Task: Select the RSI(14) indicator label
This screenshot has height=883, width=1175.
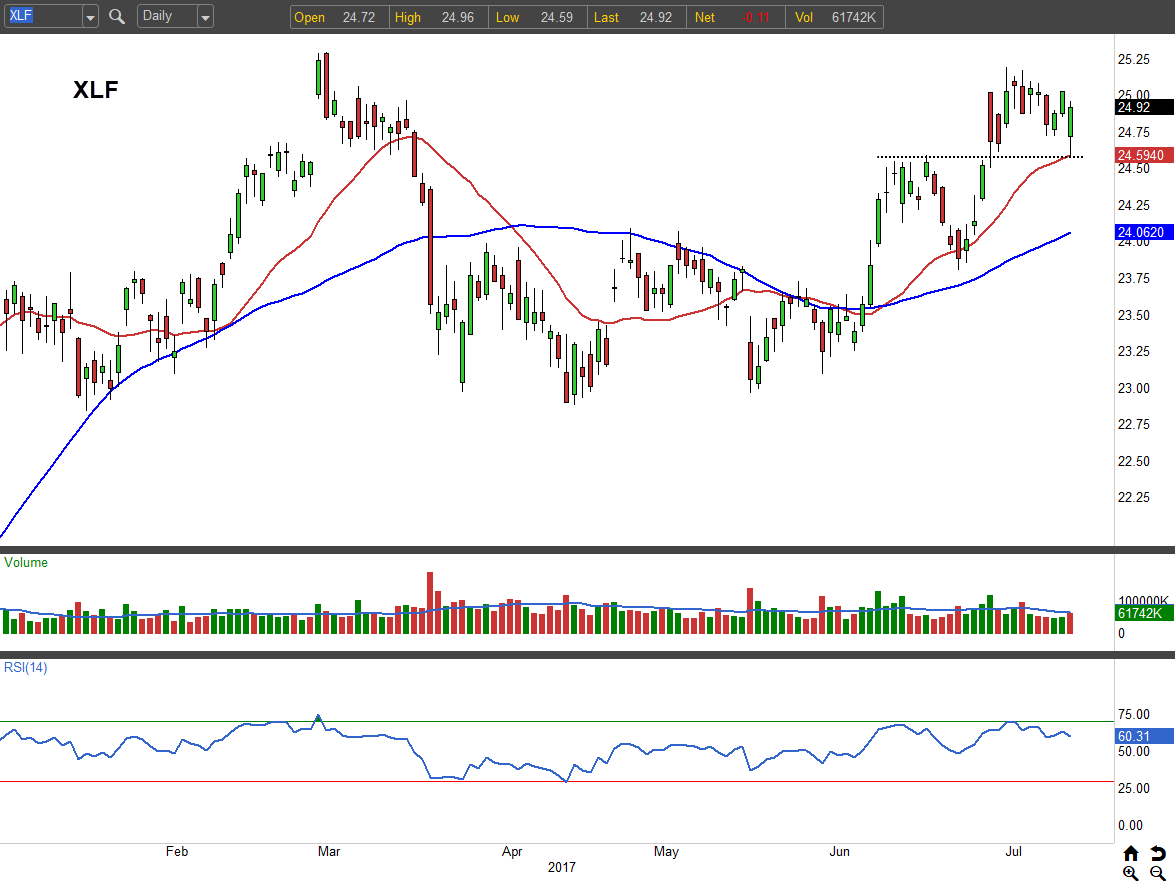Action: [x=26, y=668]
